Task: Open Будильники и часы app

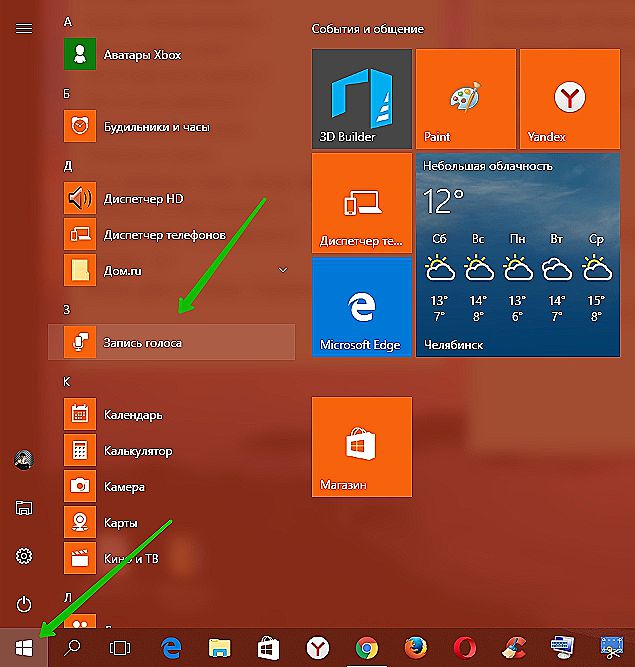Action: (171, 126)
